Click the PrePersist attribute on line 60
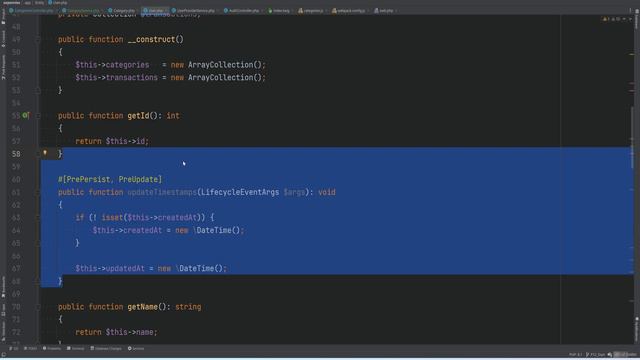Viewport: 640px width, 360px height. point(88,180)
